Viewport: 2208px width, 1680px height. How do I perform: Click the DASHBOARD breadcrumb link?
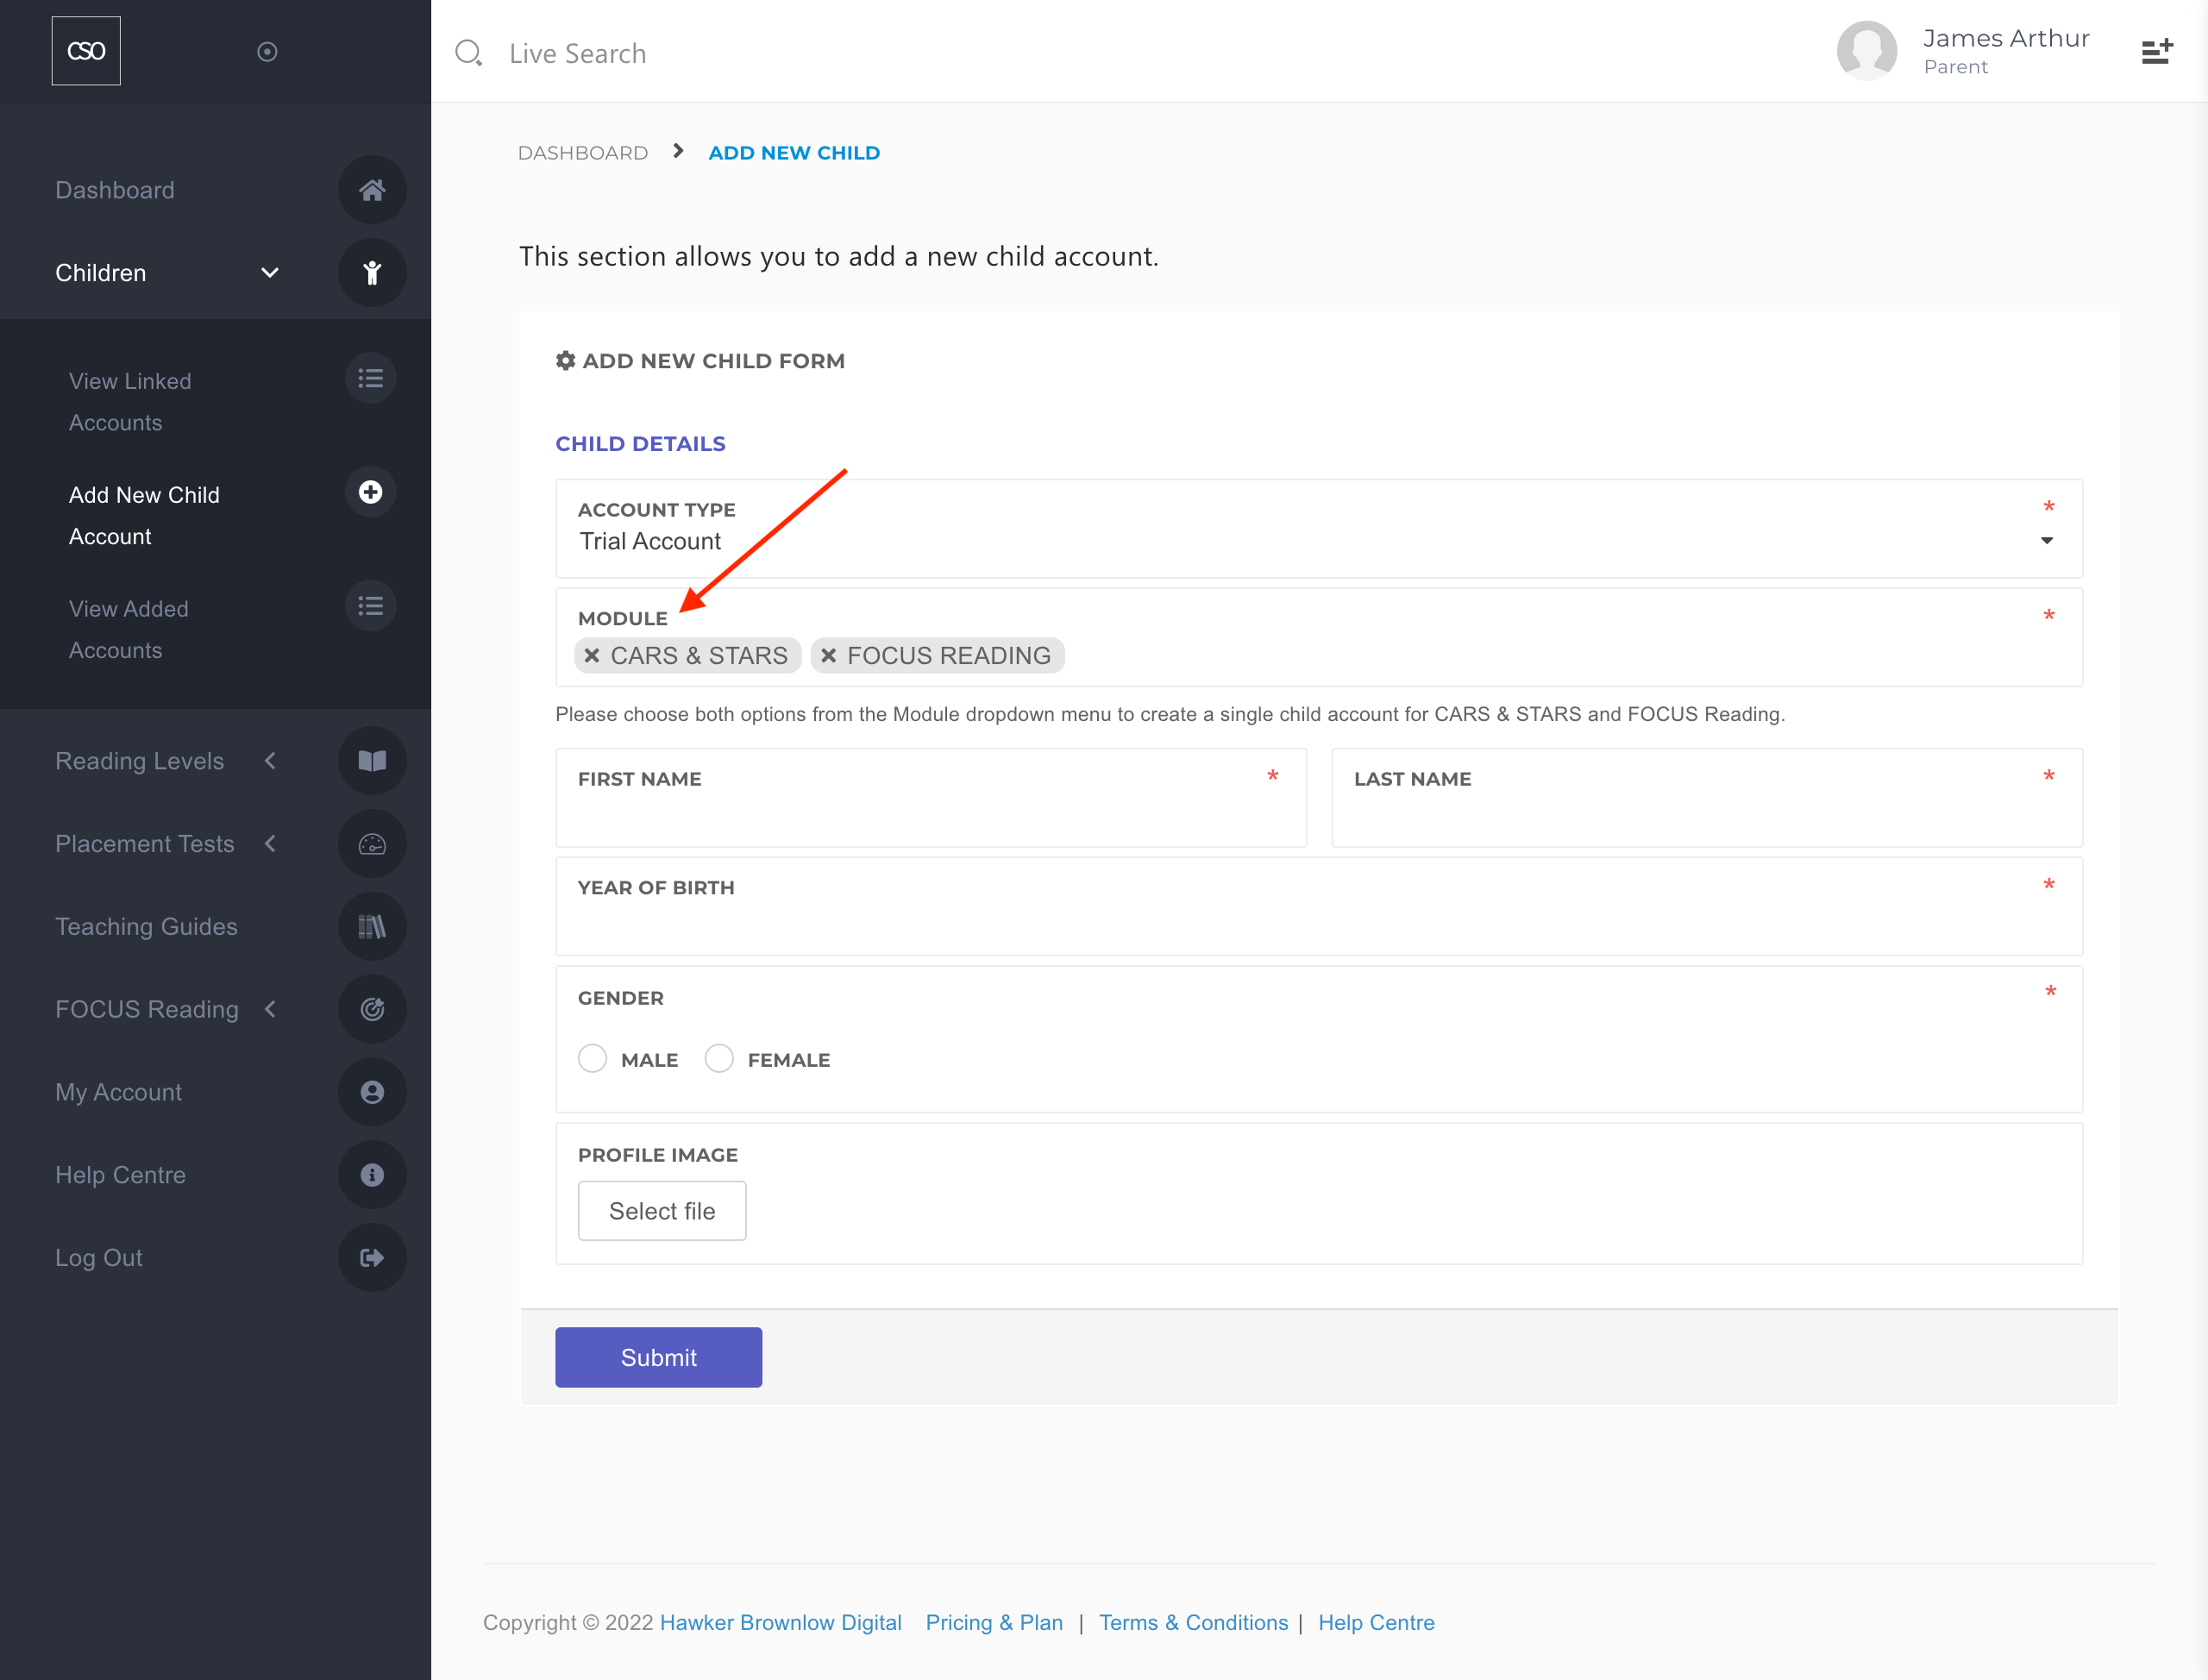pyautogui.click(x=583, y=153)
